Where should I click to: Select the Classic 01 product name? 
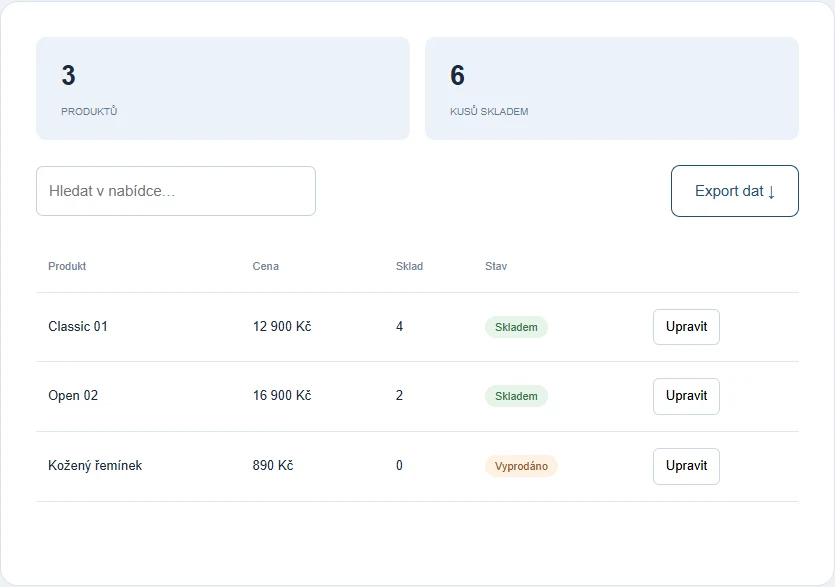pyautogui.click(x=78, y=326)
